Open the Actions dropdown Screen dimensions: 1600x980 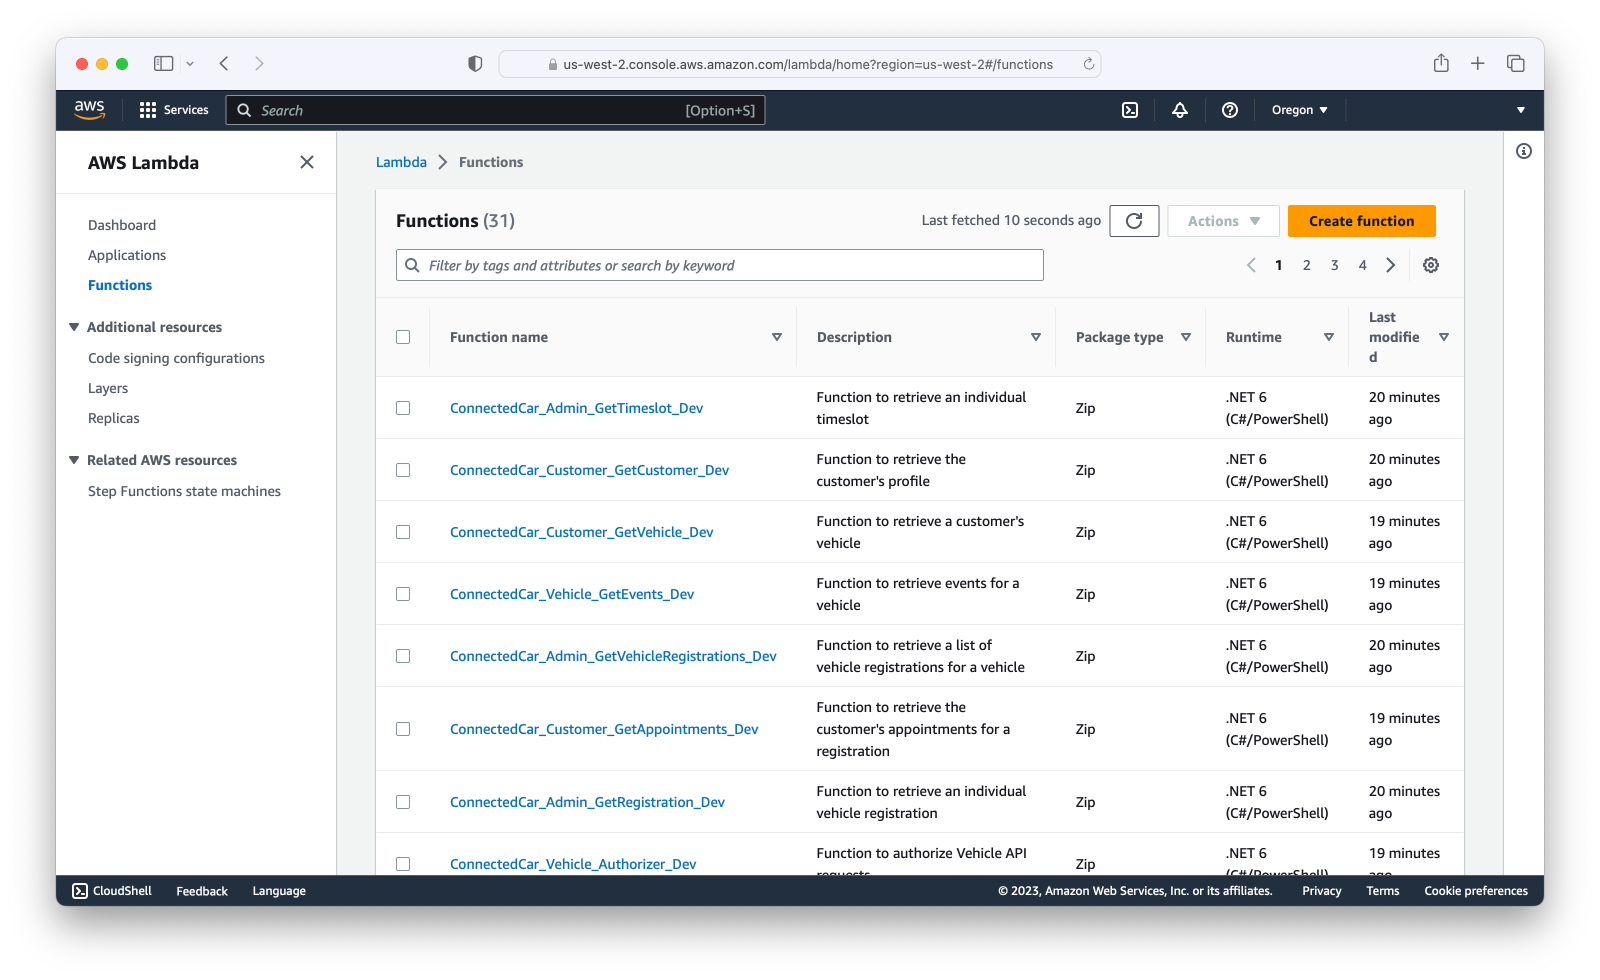click(1223, 221)
